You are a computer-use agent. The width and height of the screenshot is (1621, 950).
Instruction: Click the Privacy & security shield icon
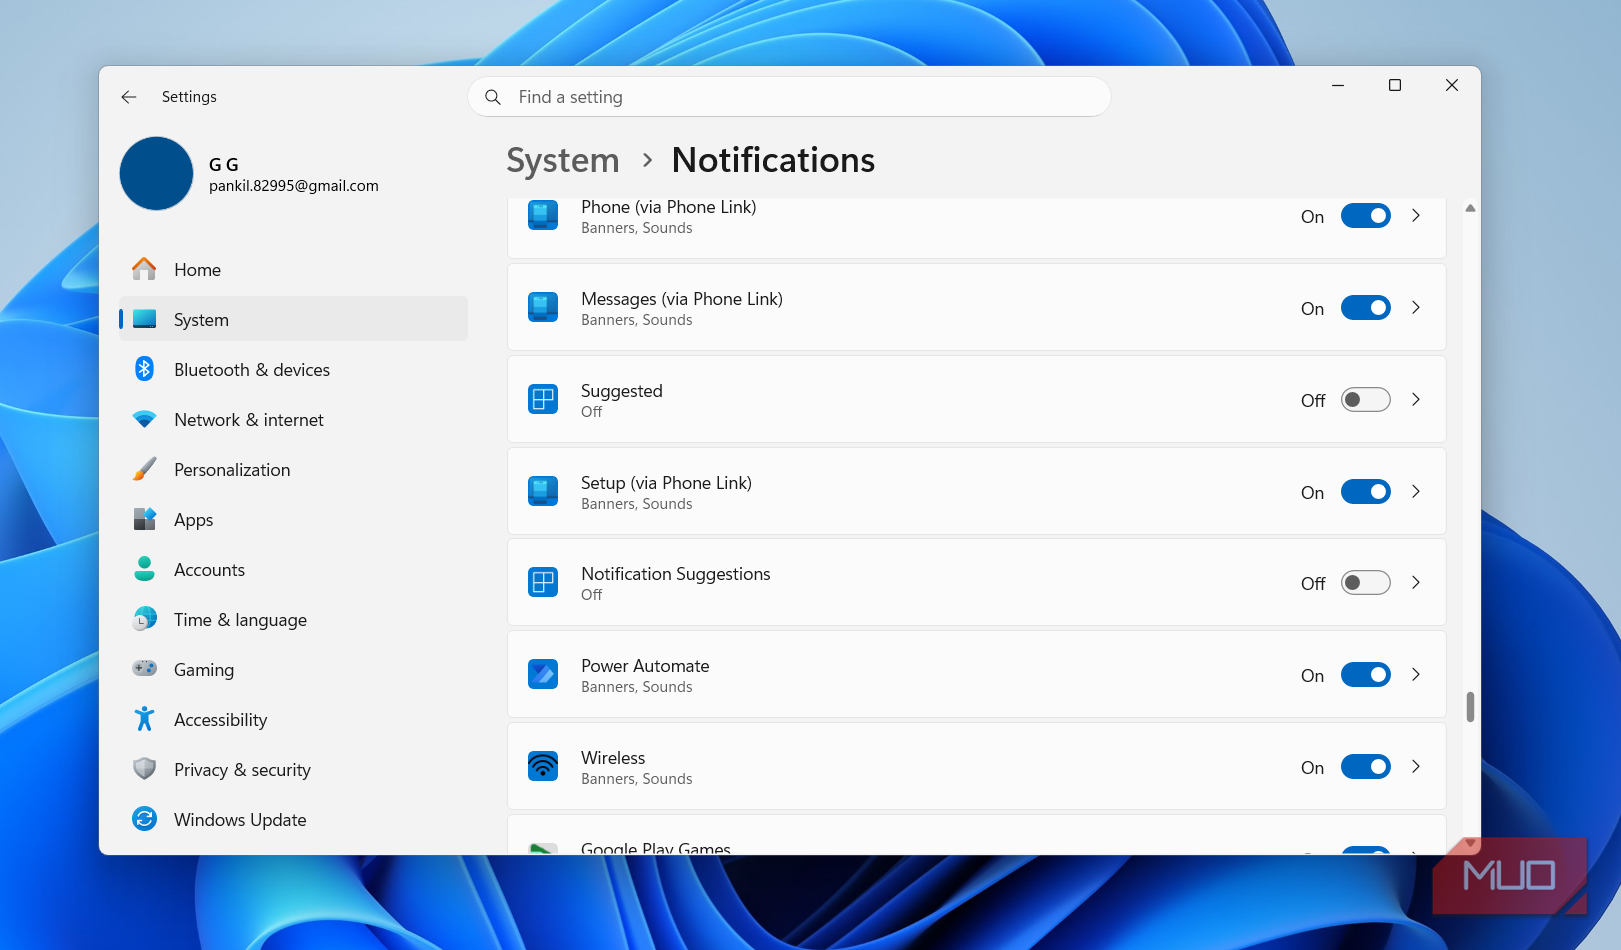145,769
